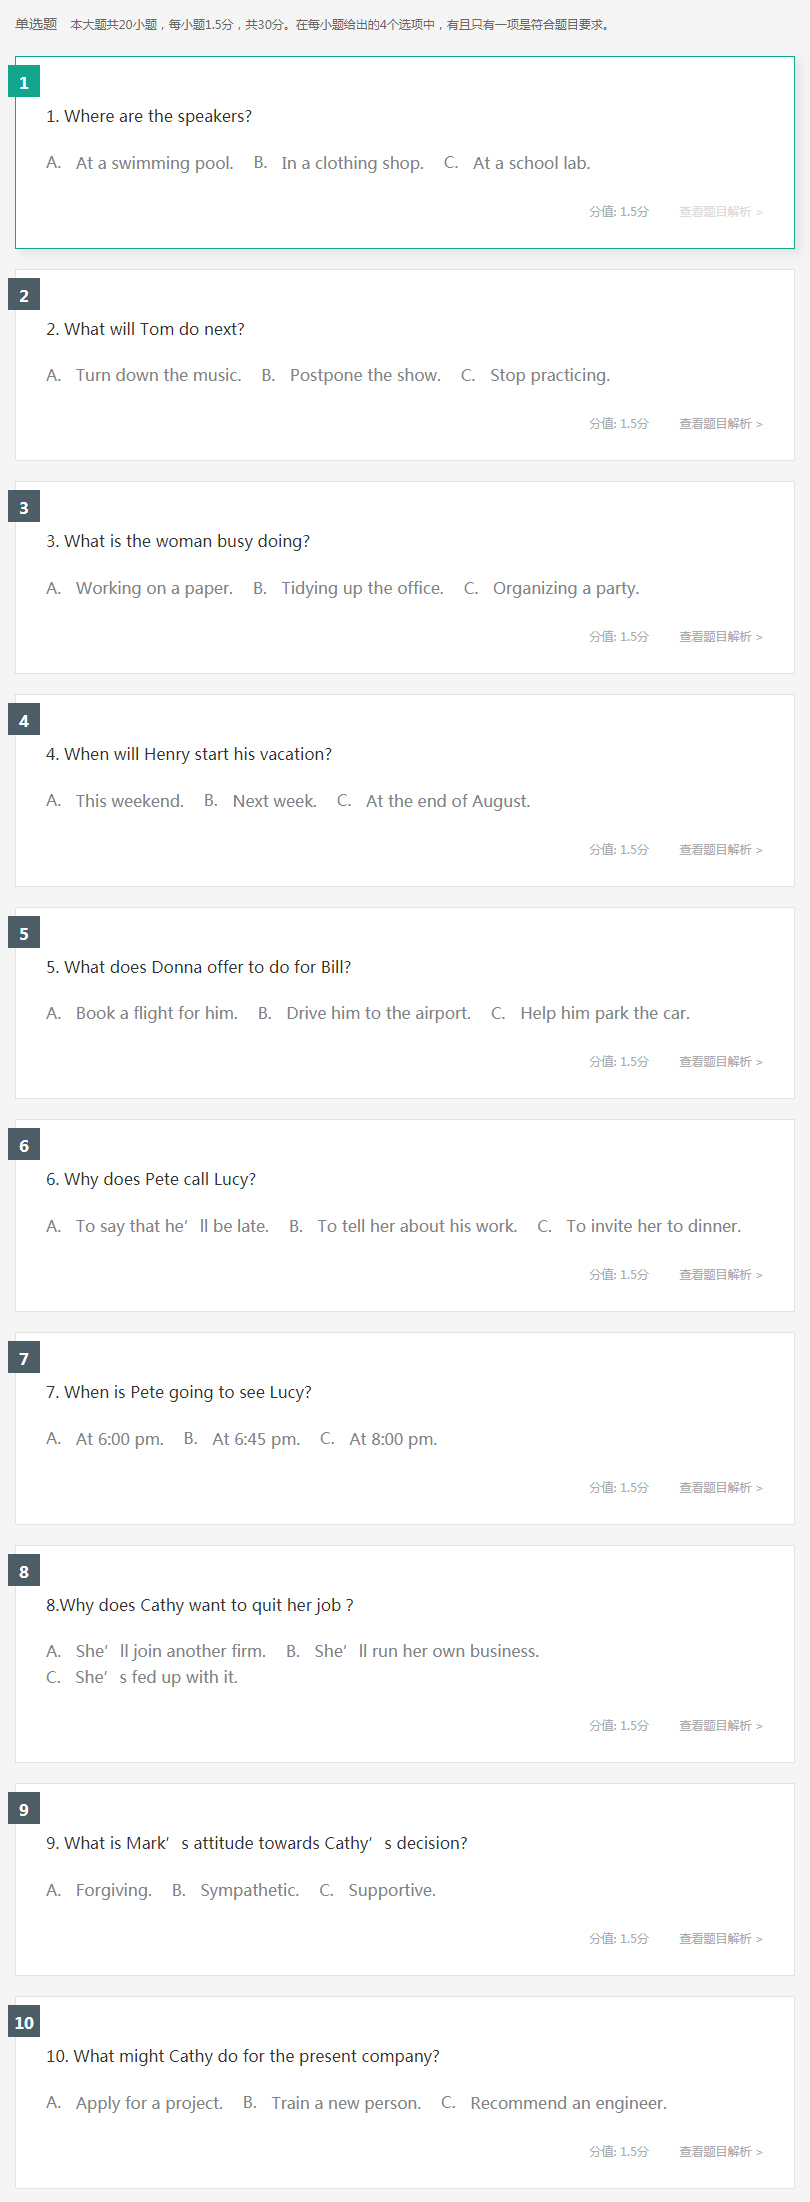810x2202 pixels.
Task: Pick answer 'At the end of August.'
Action: coord(448,801)
